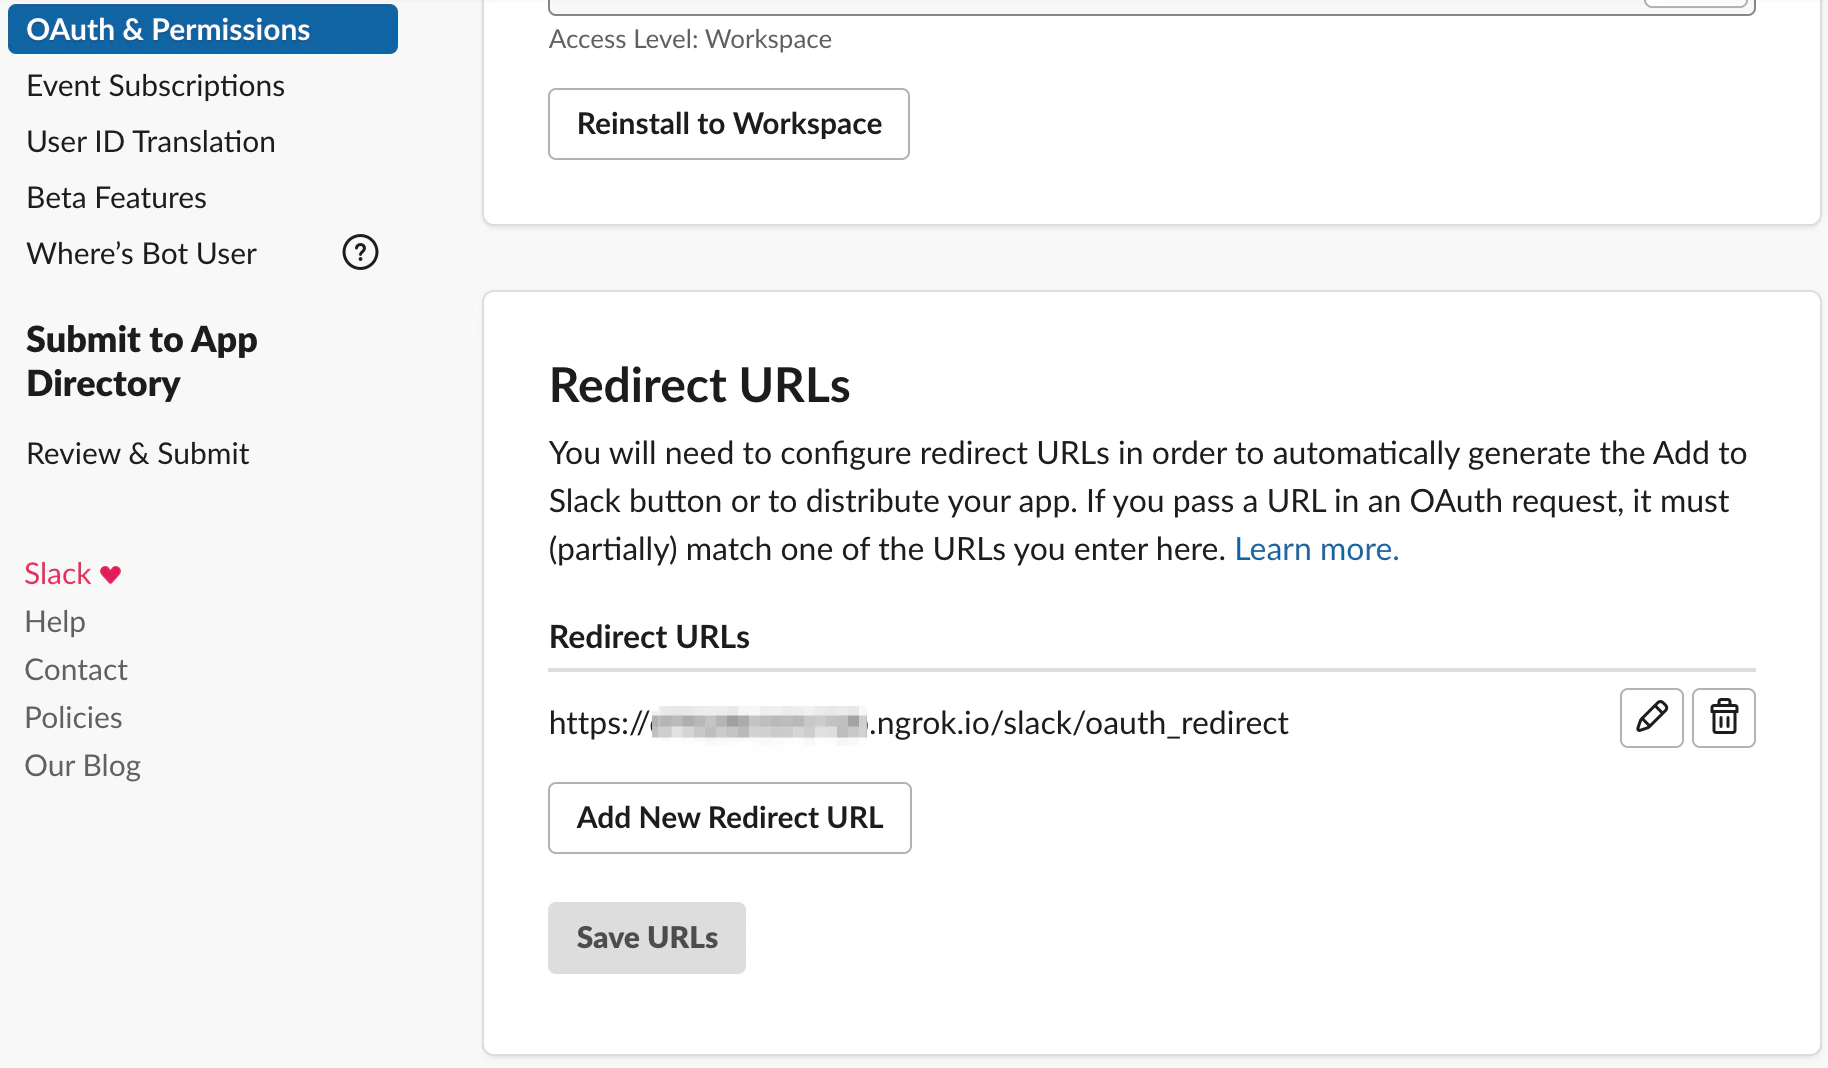Screen dimensions: 1828x1068
Task: Open the Policies footer link
Action: coord(73,718)
